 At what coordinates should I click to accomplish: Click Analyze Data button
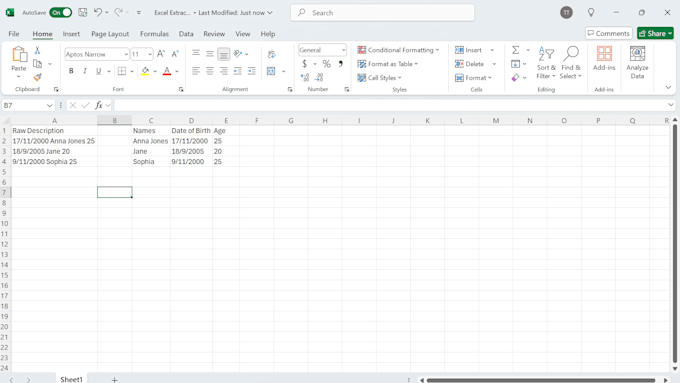637,63
